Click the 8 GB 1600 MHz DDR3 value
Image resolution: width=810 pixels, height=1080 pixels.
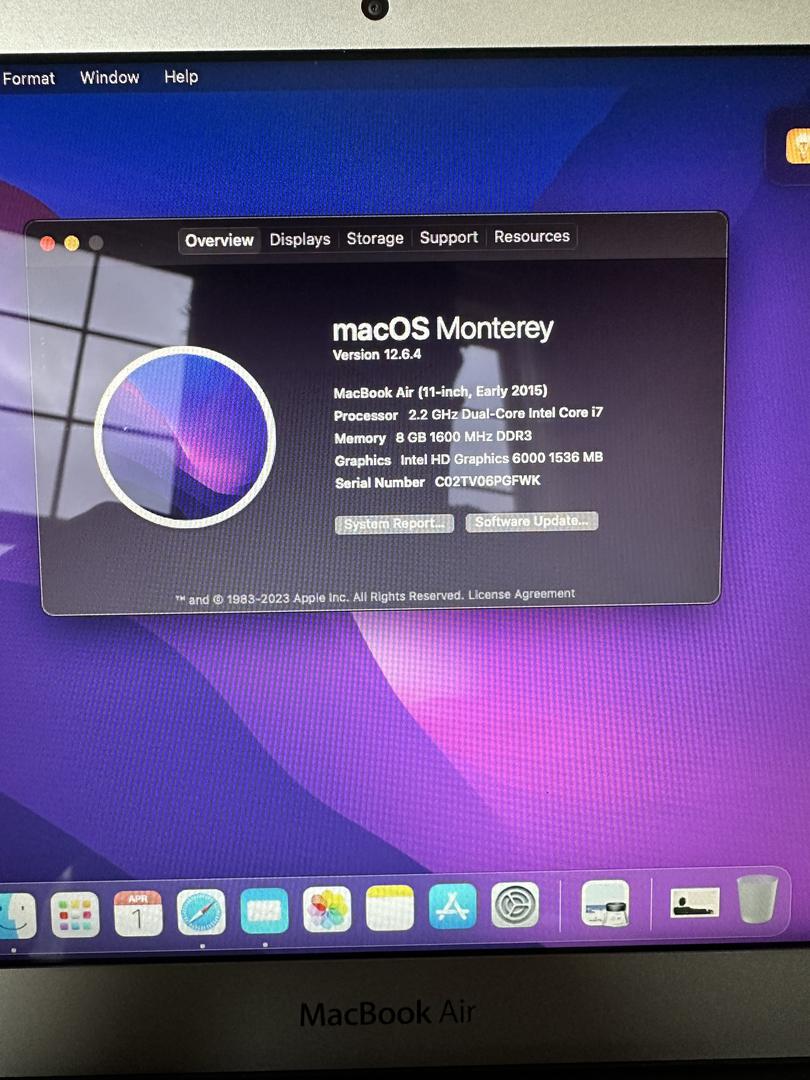464,436
